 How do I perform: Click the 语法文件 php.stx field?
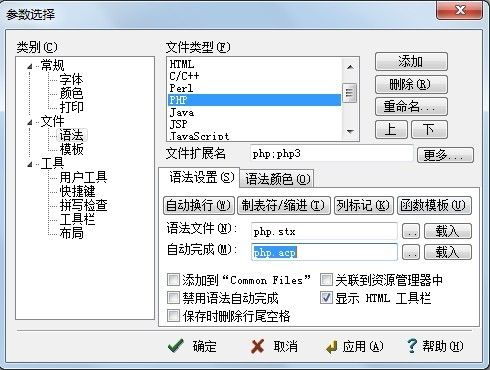coord(324,231)
